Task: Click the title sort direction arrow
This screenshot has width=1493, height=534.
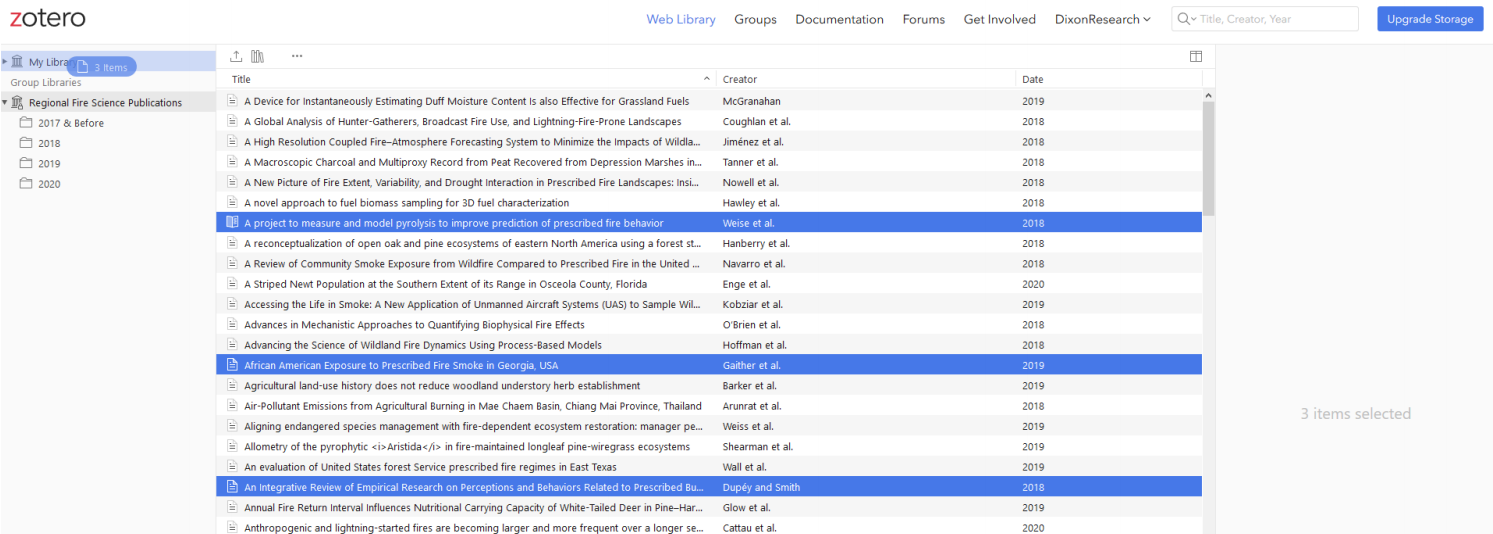Action: point(707,79)
